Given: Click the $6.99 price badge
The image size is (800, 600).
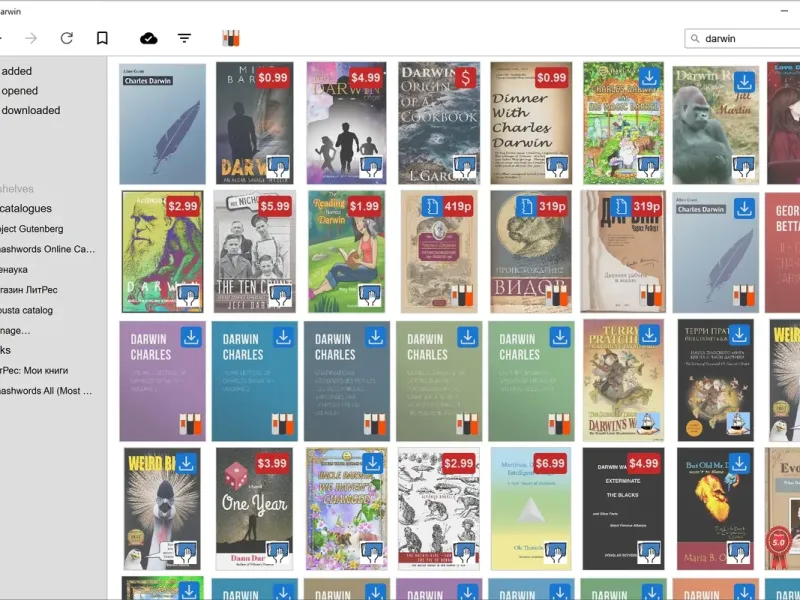Looking at the screenshot, I should [x=550, y=463].
